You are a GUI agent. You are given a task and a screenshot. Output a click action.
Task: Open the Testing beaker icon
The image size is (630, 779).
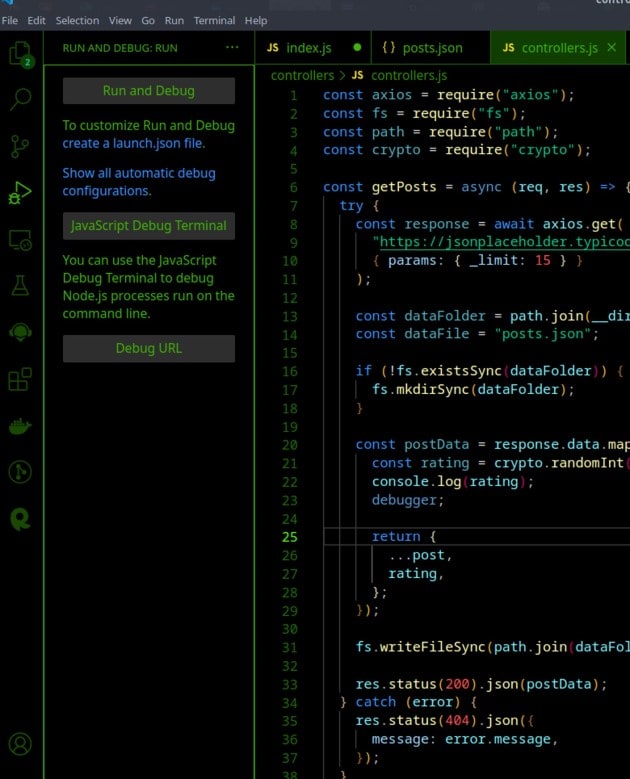coord(20,286)
